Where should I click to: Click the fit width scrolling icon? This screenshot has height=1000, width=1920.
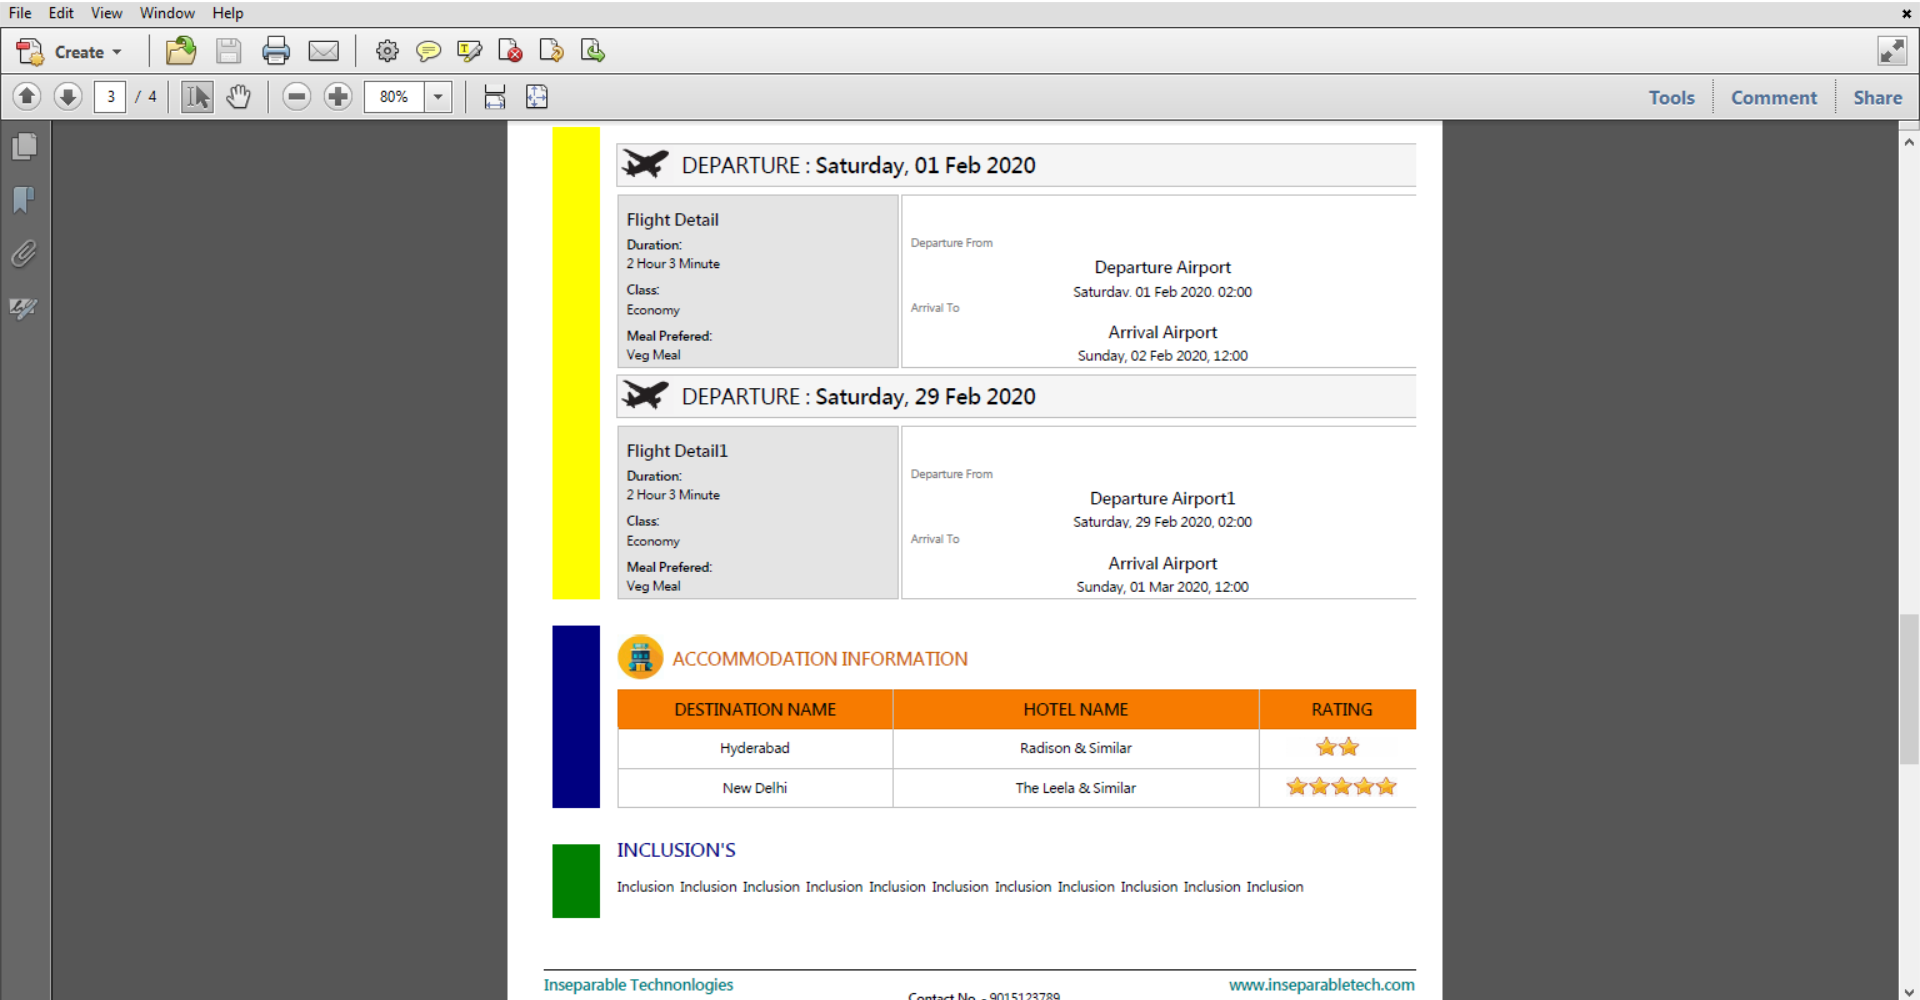tap(495, 97)
